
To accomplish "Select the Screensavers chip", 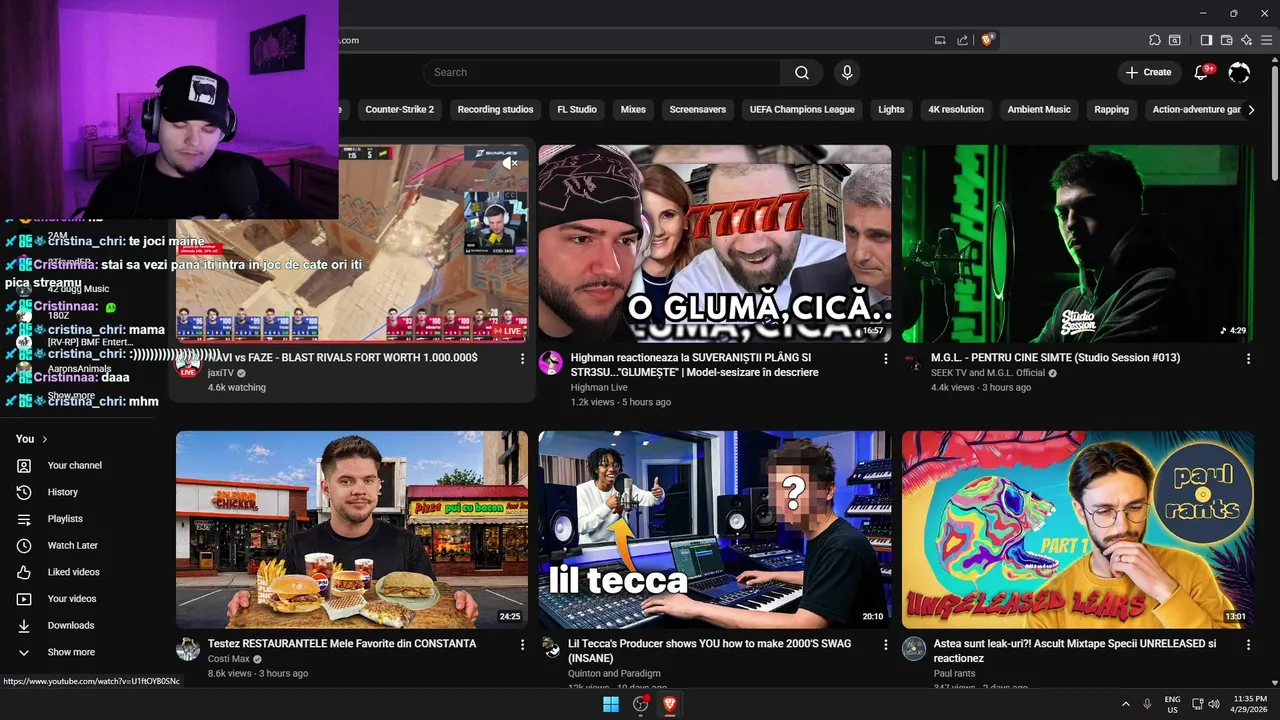I will (x=698, y=110).
